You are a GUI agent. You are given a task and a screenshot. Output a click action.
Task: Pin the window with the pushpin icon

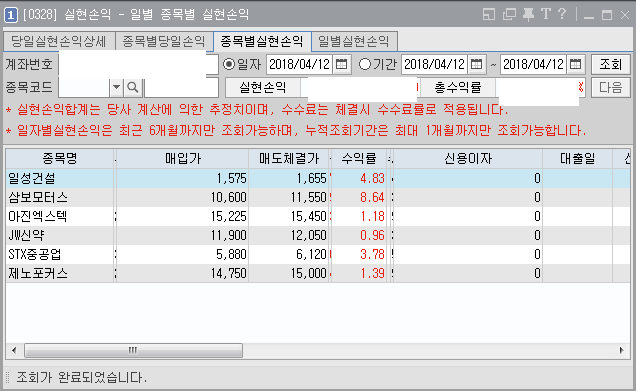528,15
